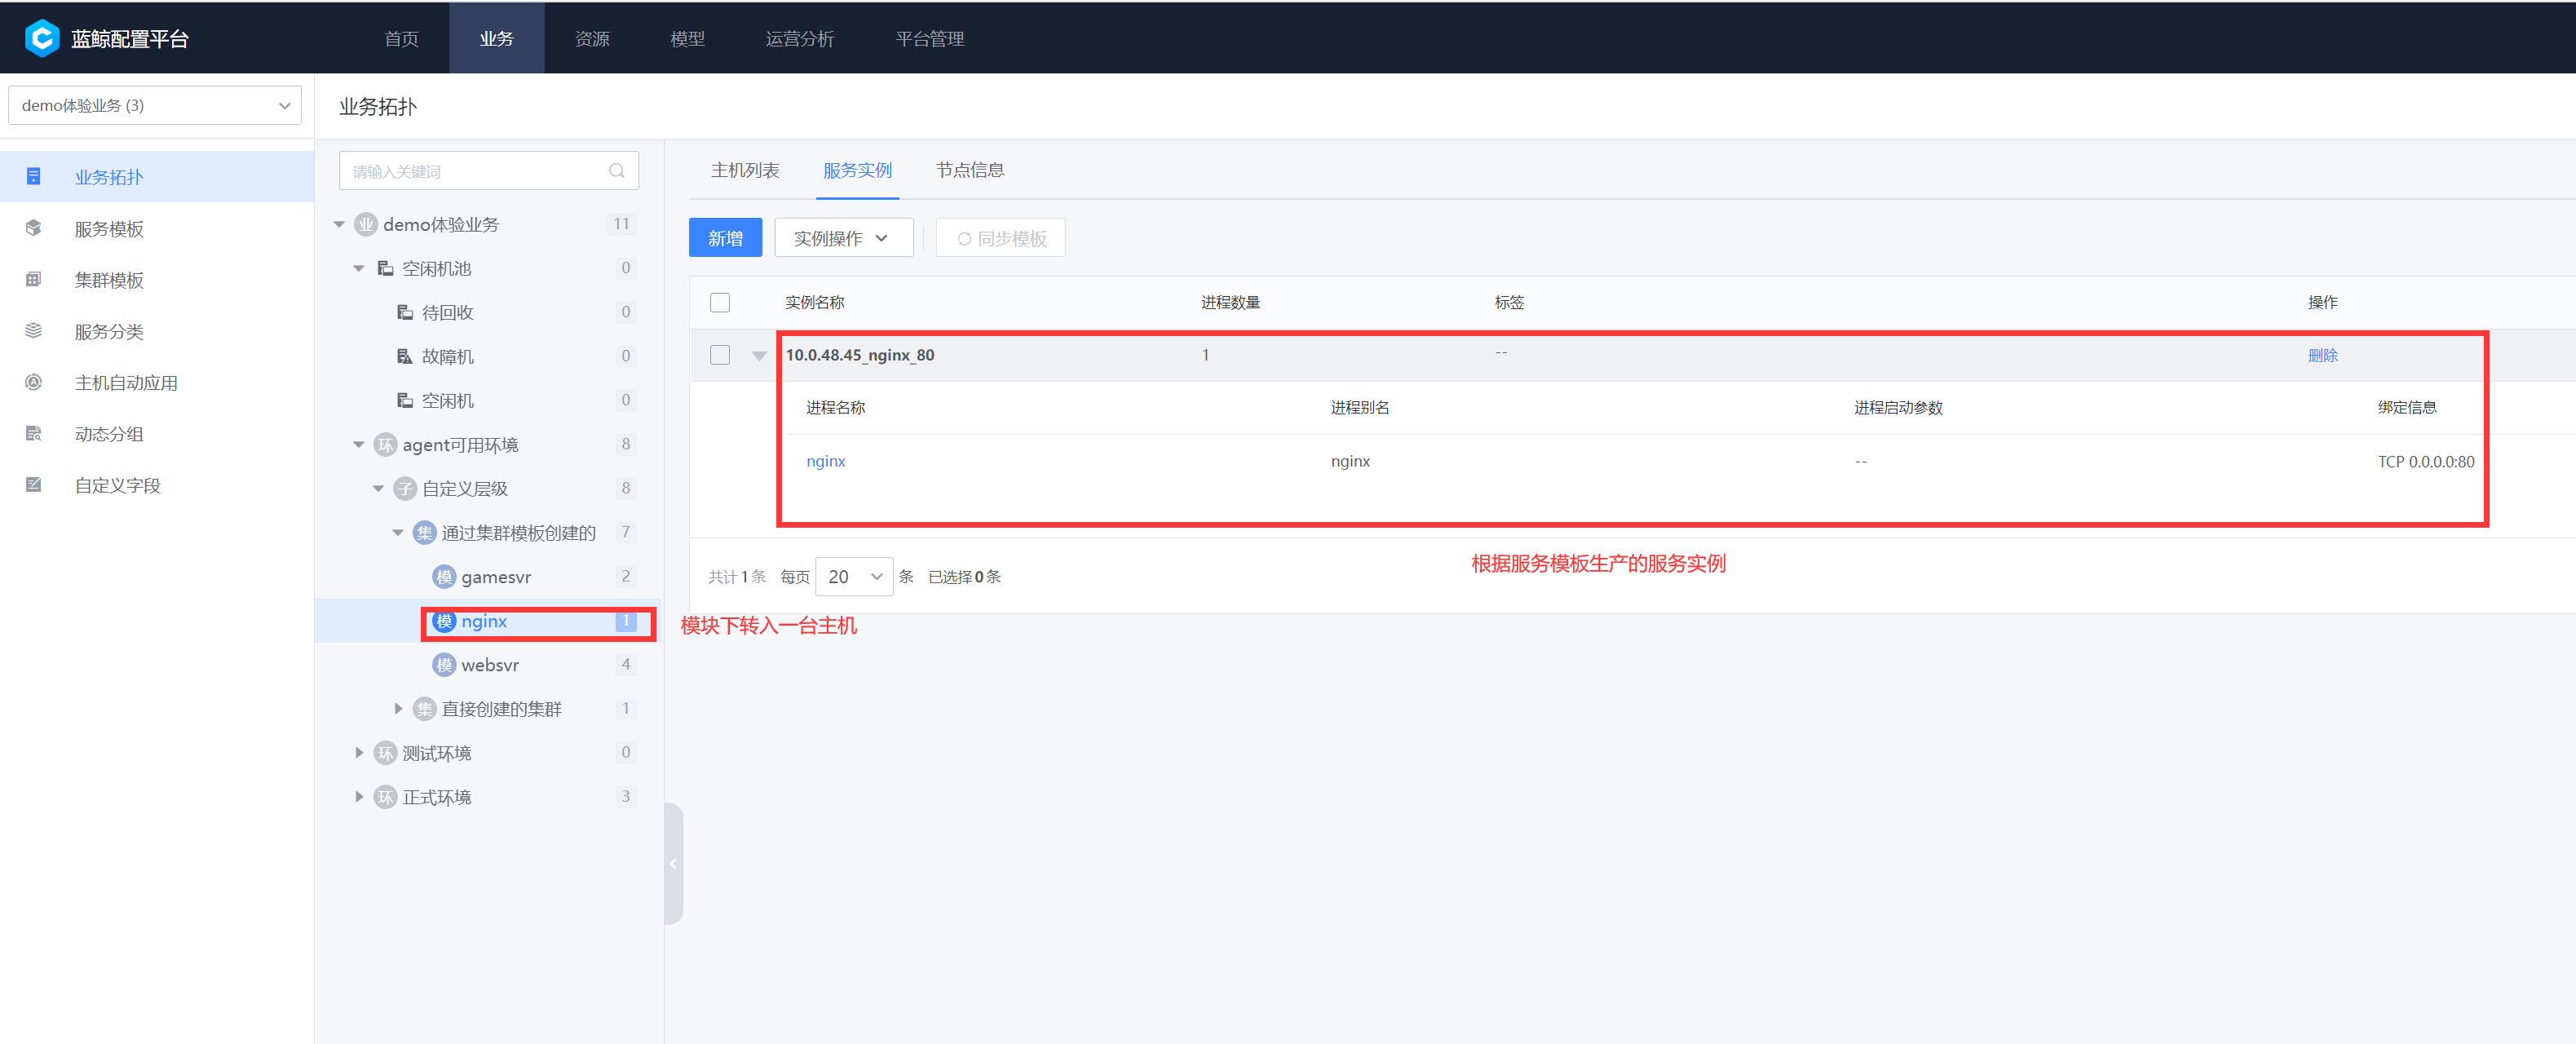Click the 同步模板 button

1000,238
